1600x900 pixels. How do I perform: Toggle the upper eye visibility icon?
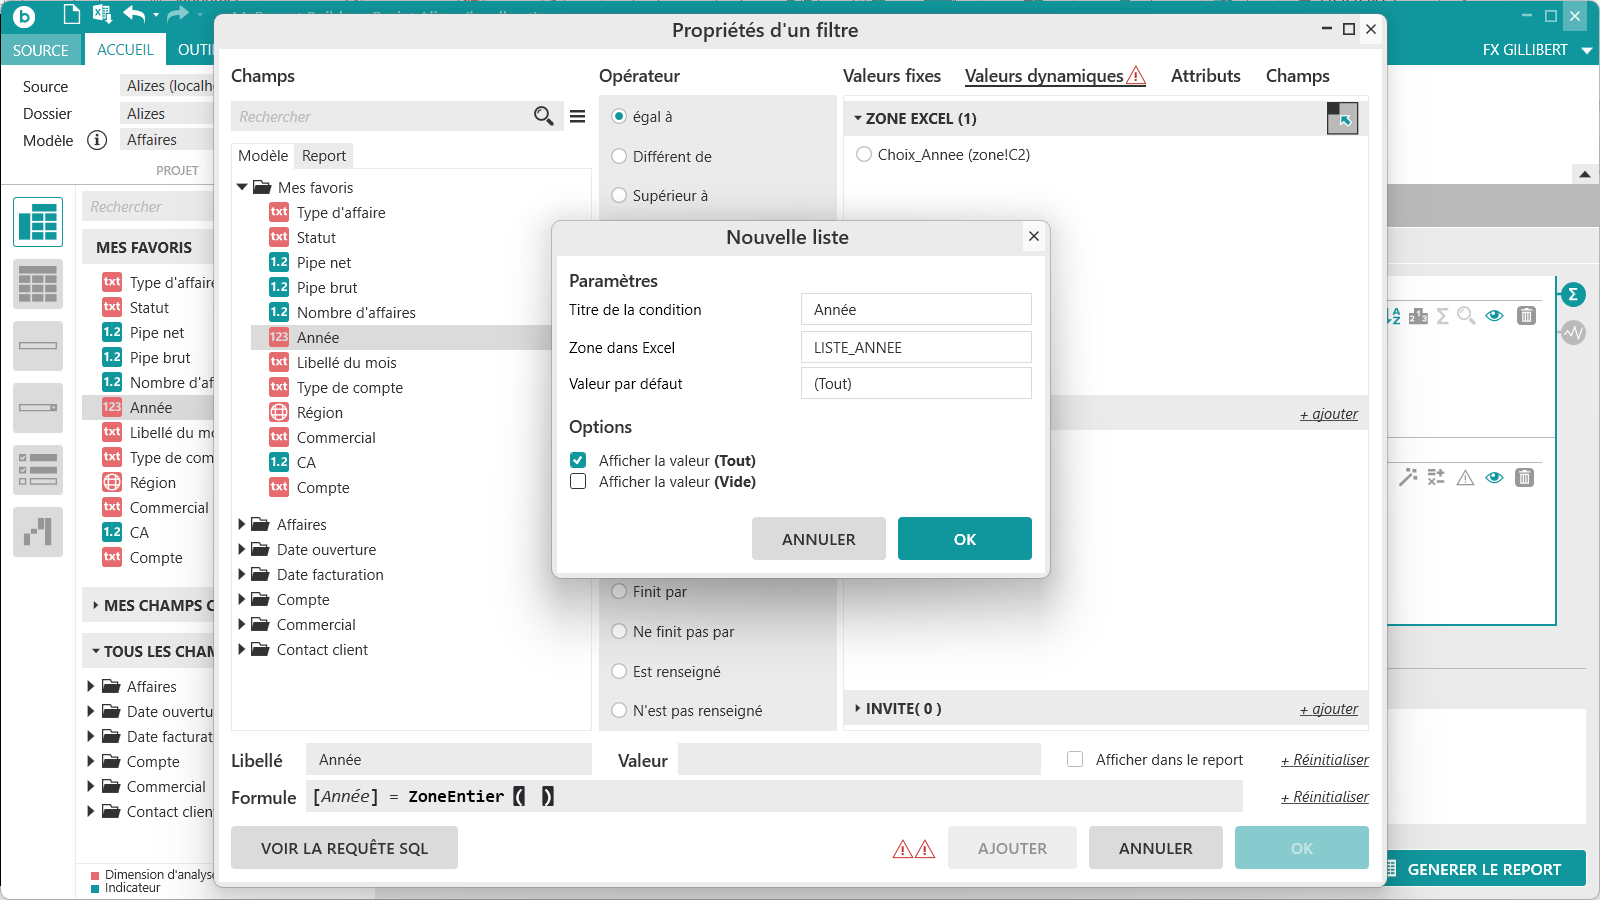tap(1494, 316)
